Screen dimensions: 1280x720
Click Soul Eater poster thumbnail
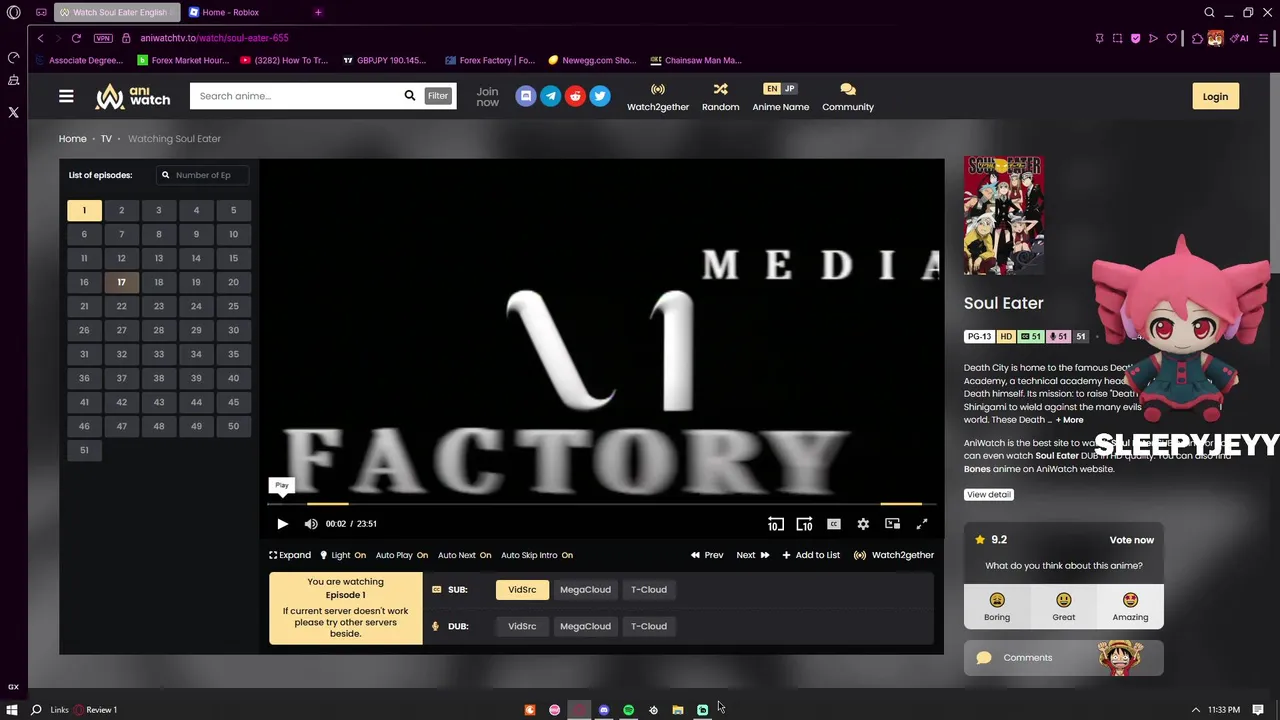(x=1004, y=215)
